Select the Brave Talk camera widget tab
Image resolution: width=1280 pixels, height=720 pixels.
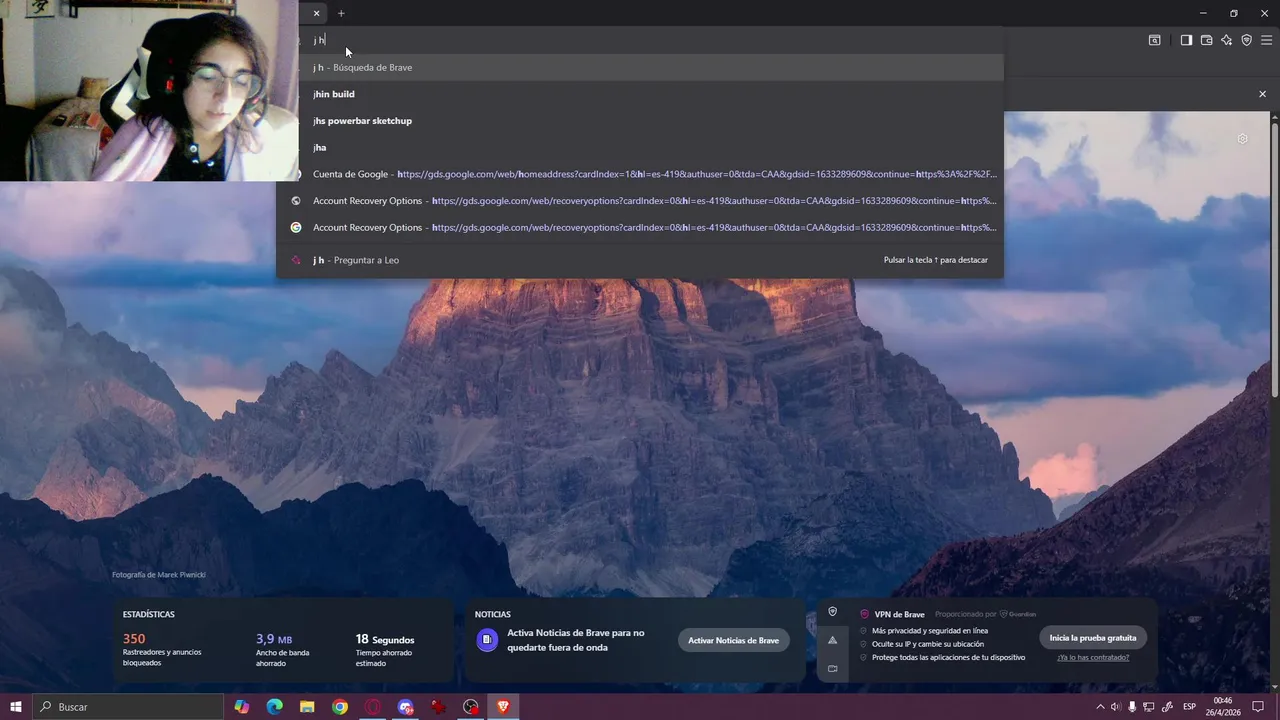(x=832, y=668)
